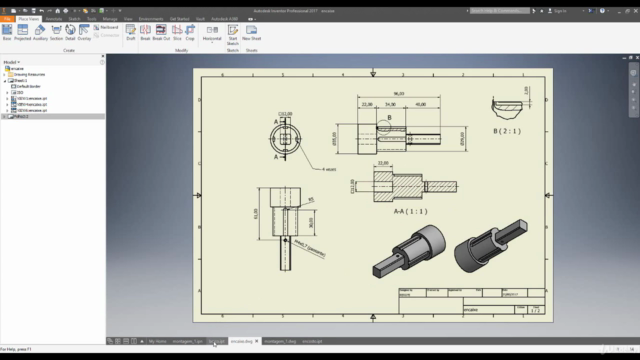Open the Tools ribbon tab

point(91,19)
